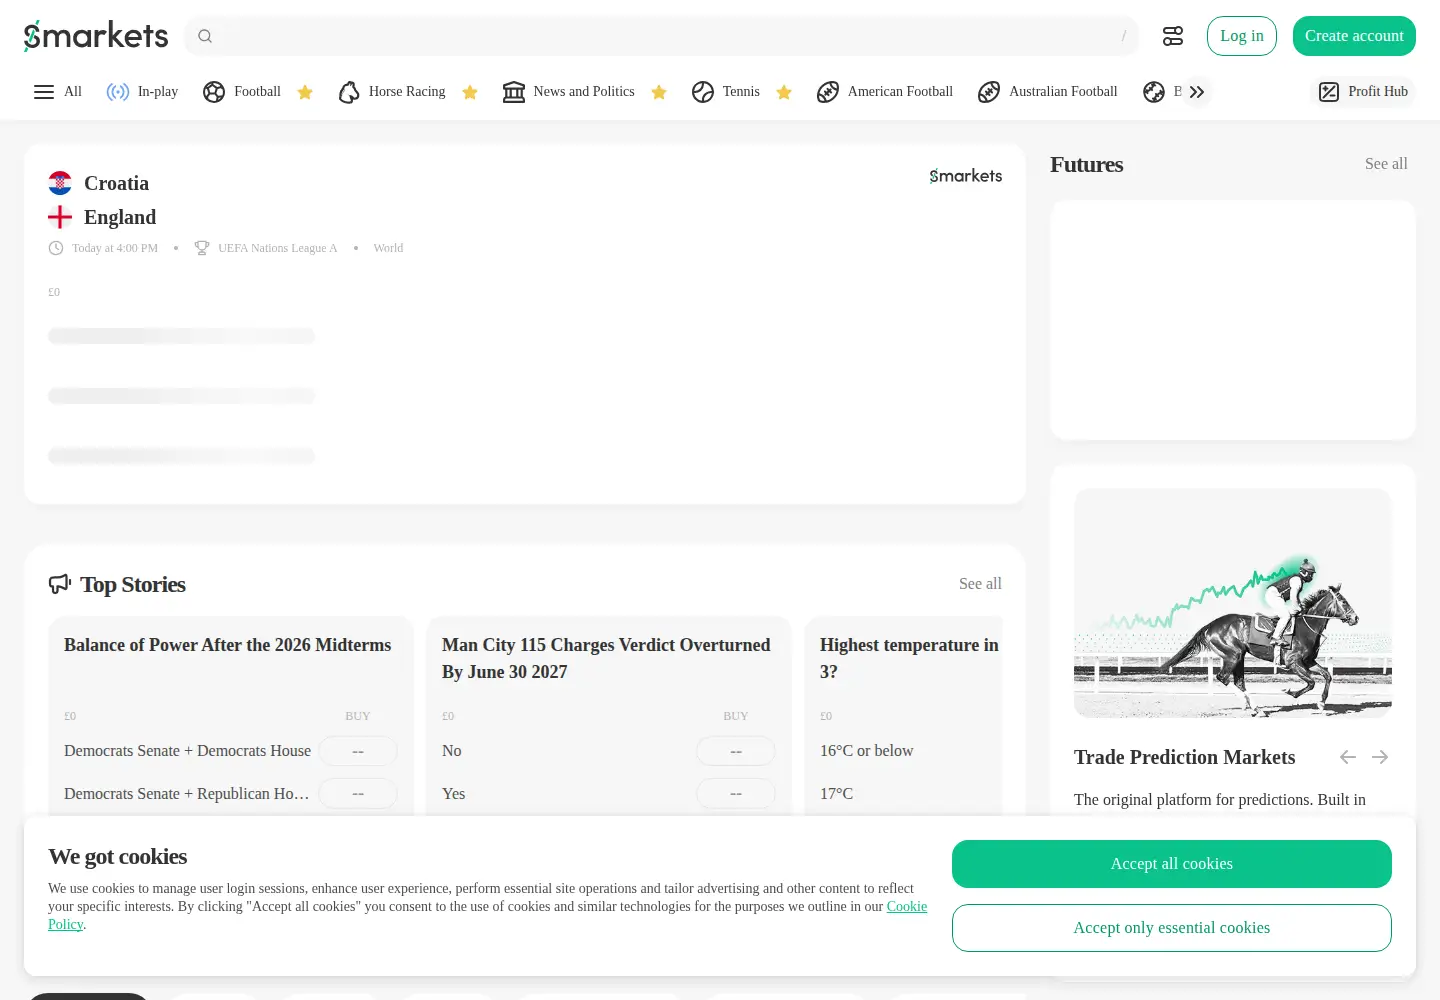The height and width of the screenshot is (1000, 1440).
Task: Toggle the Football favourite star
Action: click(x=305, y=92)
